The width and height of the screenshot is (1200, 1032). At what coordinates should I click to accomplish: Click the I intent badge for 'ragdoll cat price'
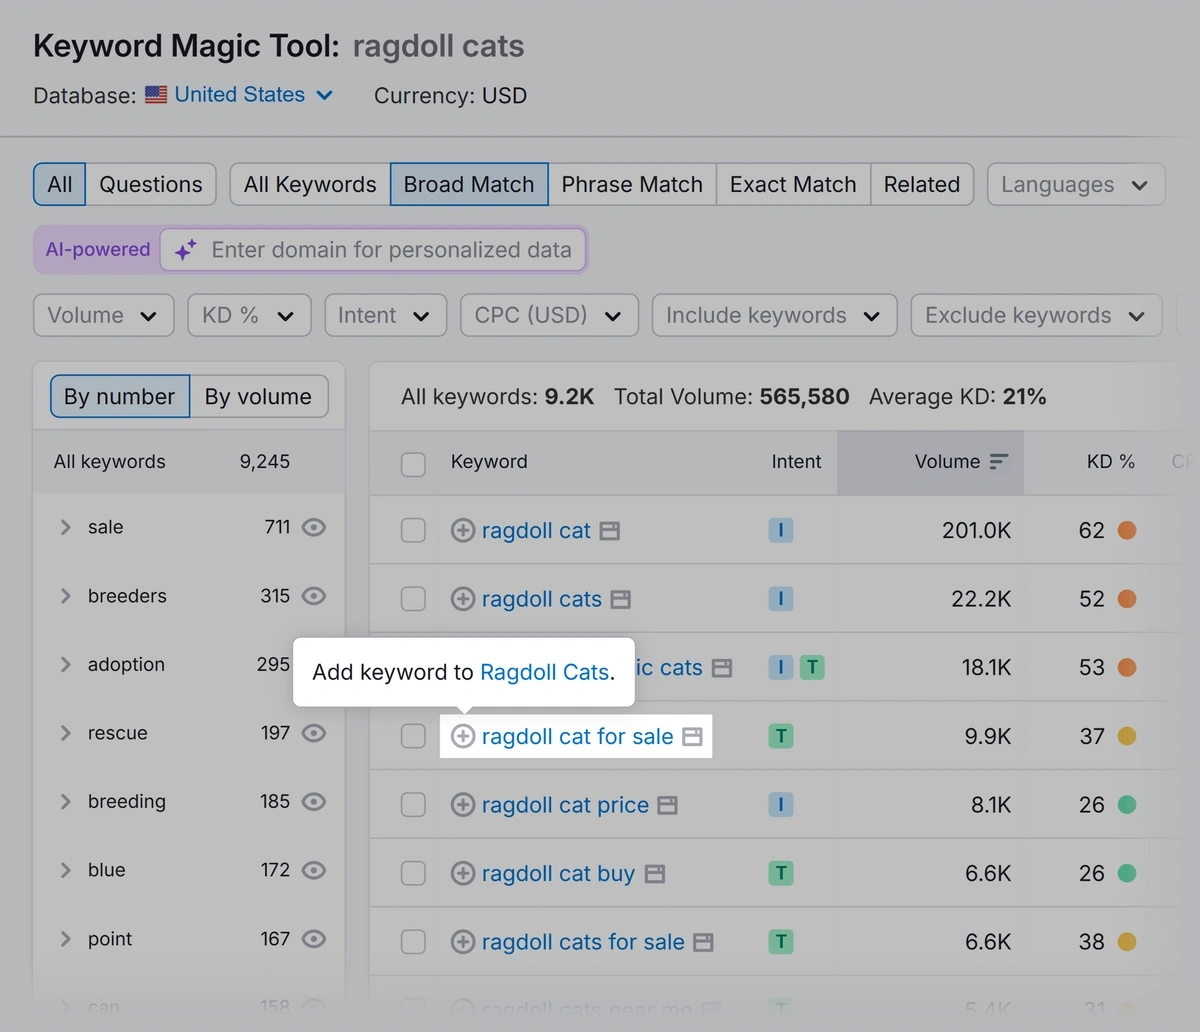click(781, 805)
